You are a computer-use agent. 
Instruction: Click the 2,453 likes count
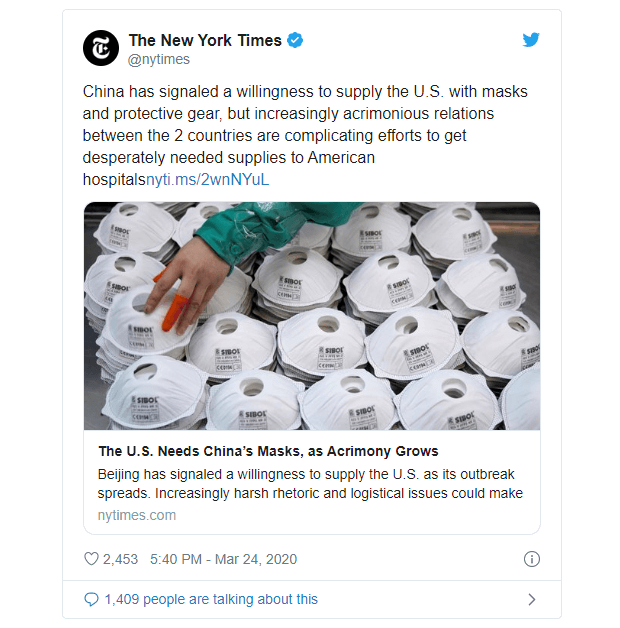[120, 559]
